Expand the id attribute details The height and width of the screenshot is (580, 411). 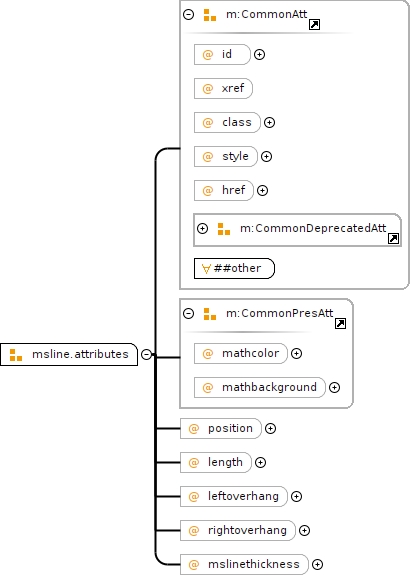click(259, 55)
